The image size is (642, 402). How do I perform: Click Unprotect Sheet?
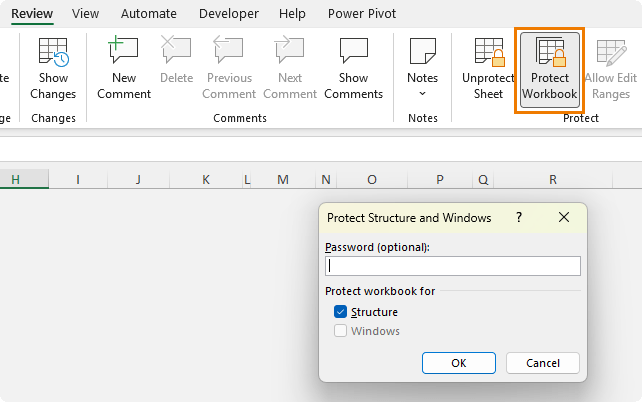pos(488,69)
